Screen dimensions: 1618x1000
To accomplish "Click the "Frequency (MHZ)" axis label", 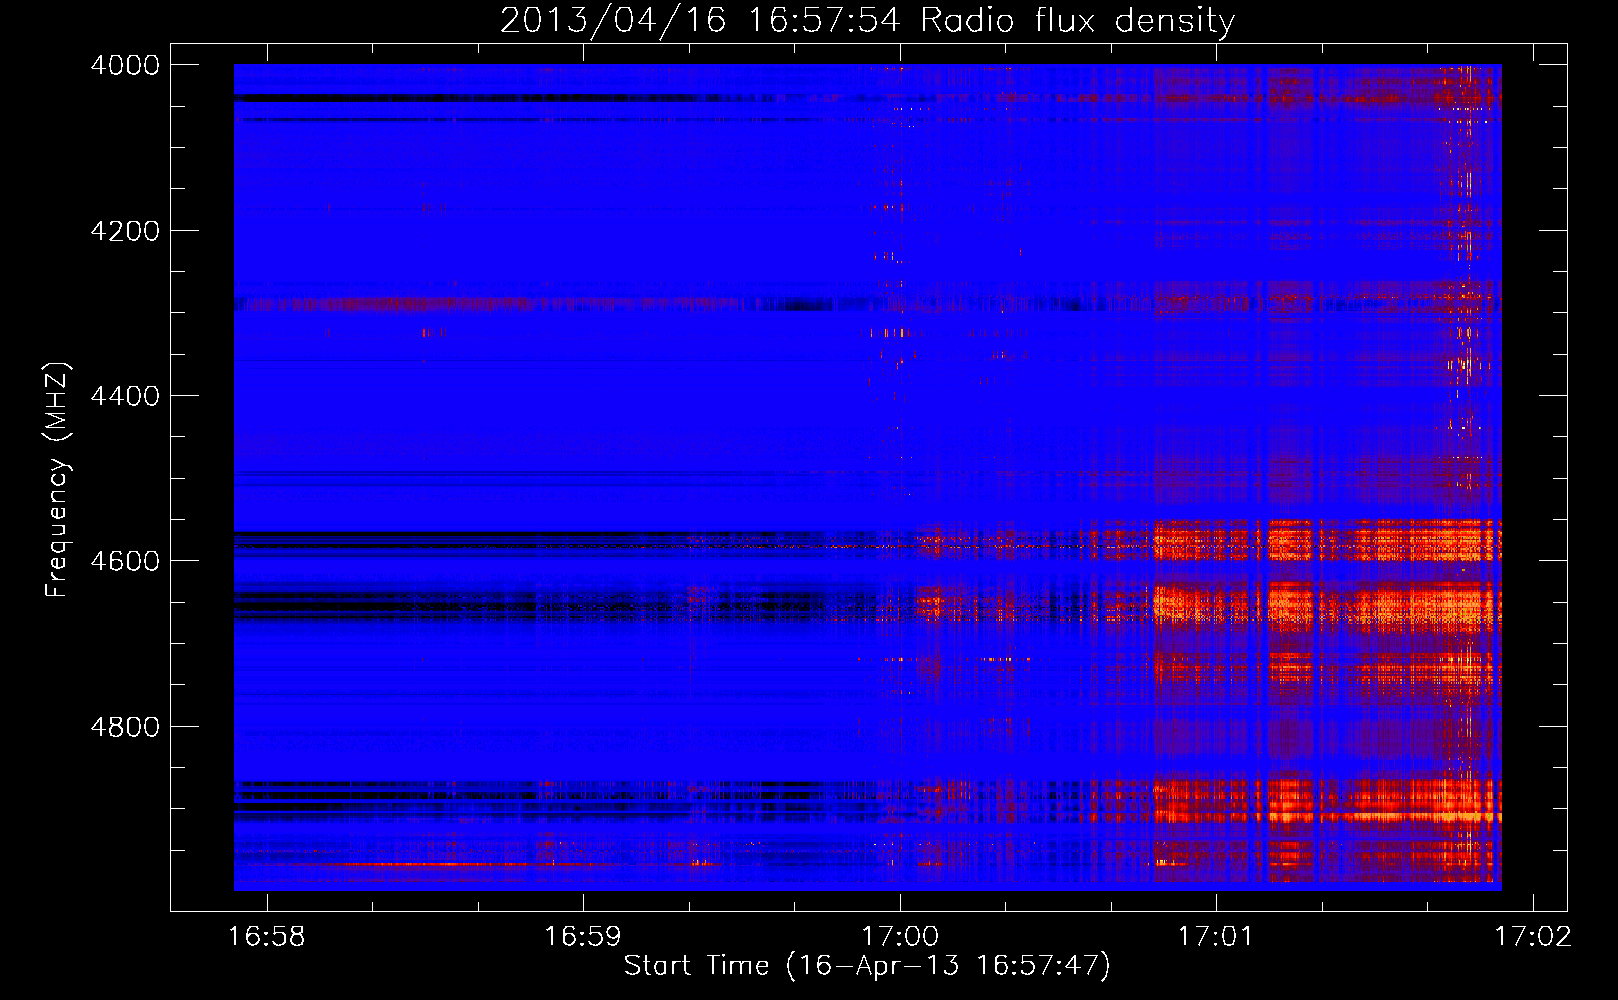I will [57, 480].
